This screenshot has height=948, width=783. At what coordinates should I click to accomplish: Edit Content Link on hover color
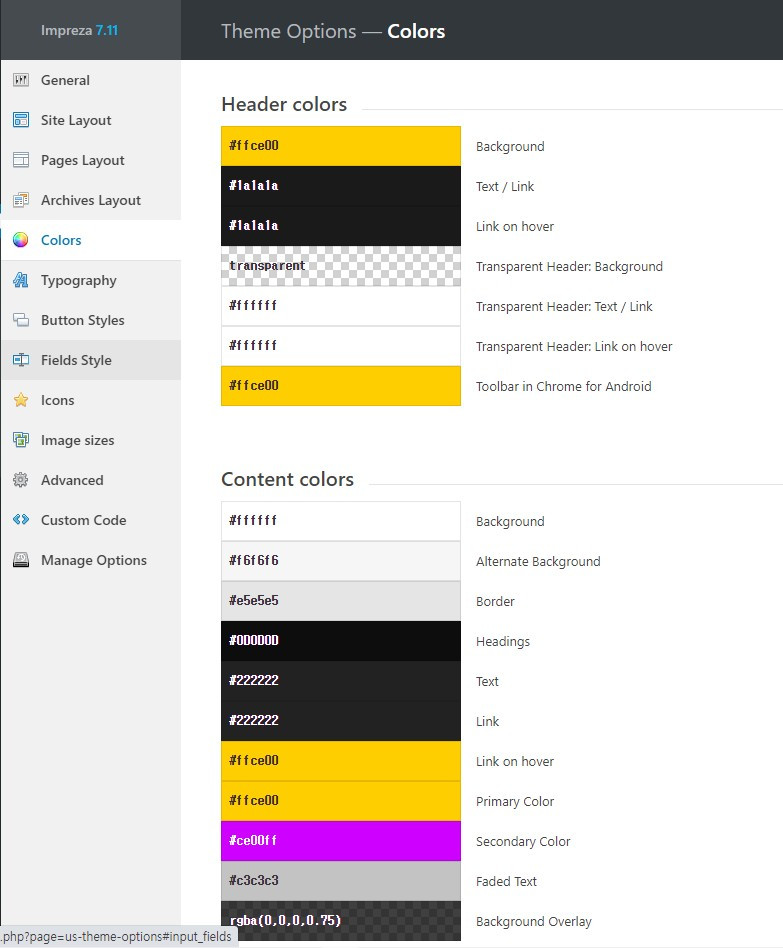tap(341, 760)
